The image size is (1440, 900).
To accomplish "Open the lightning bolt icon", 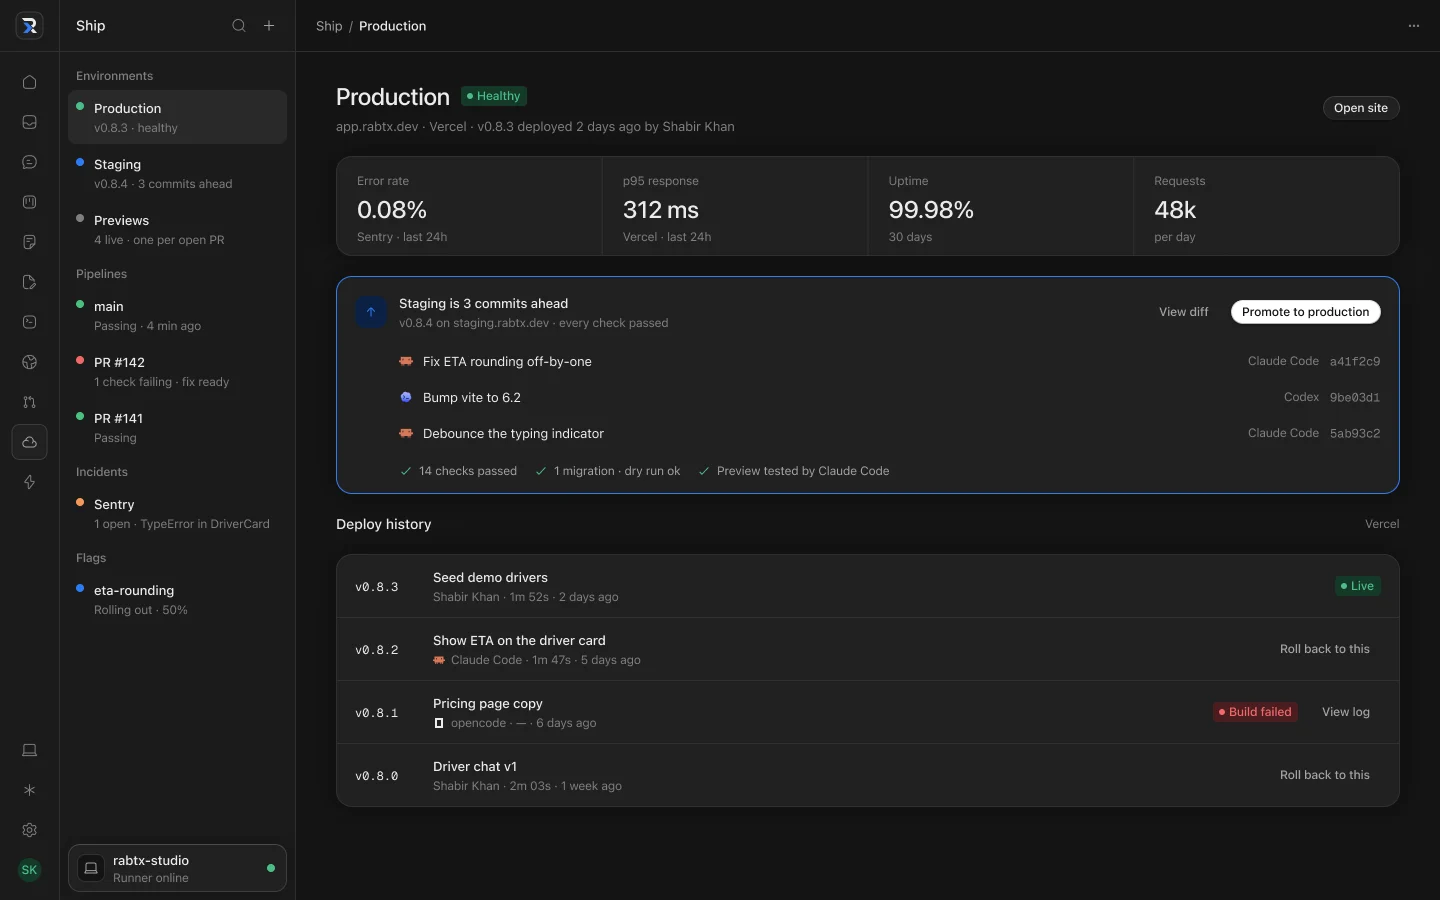I will pos(29,482).
